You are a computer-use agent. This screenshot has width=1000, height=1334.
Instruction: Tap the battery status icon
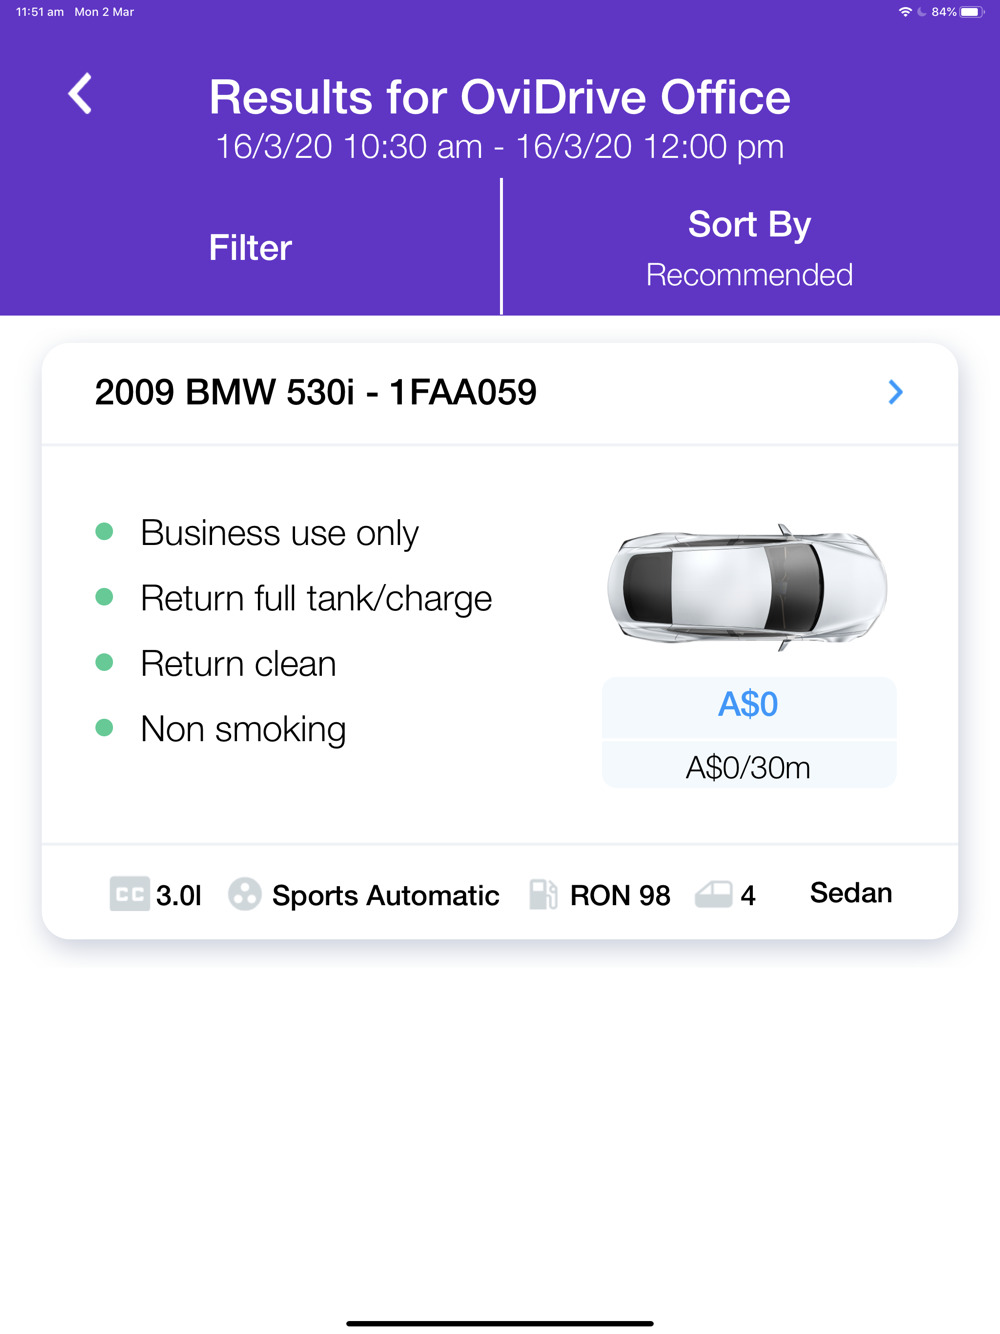tap(971, 12)
